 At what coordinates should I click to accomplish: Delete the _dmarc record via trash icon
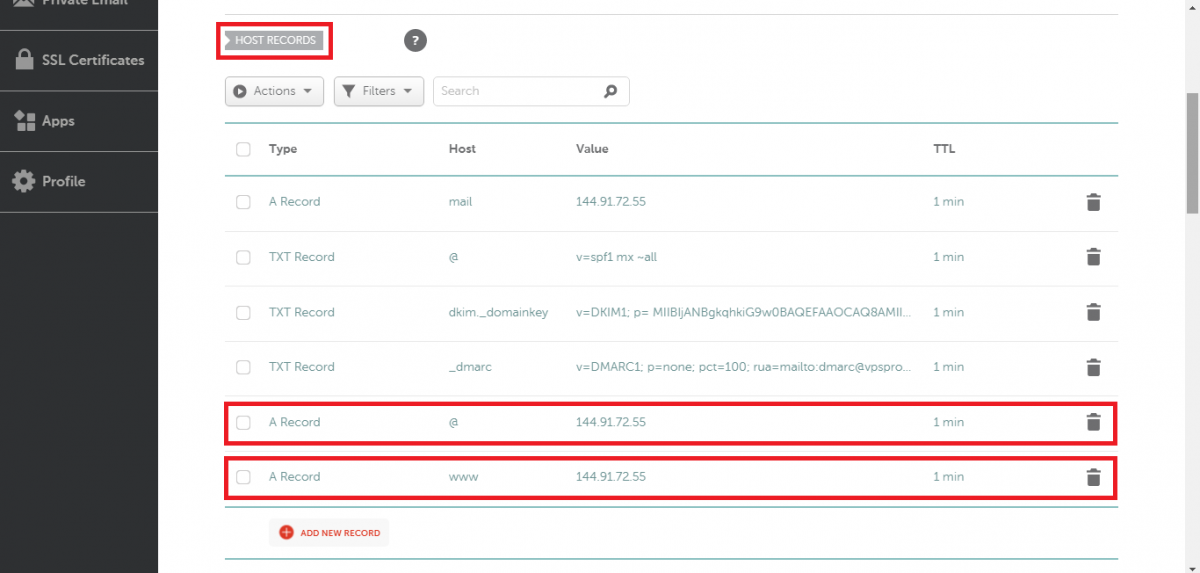click(1093, 367)
